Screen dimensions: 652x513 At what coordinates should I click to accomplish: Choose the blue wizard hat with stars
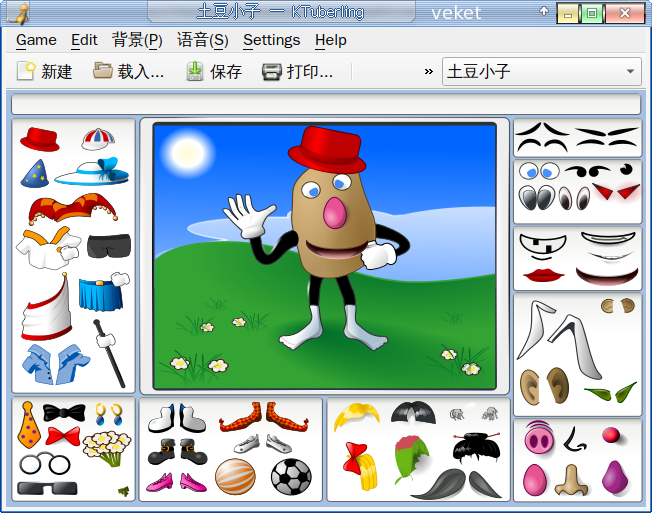click(35, 173)
